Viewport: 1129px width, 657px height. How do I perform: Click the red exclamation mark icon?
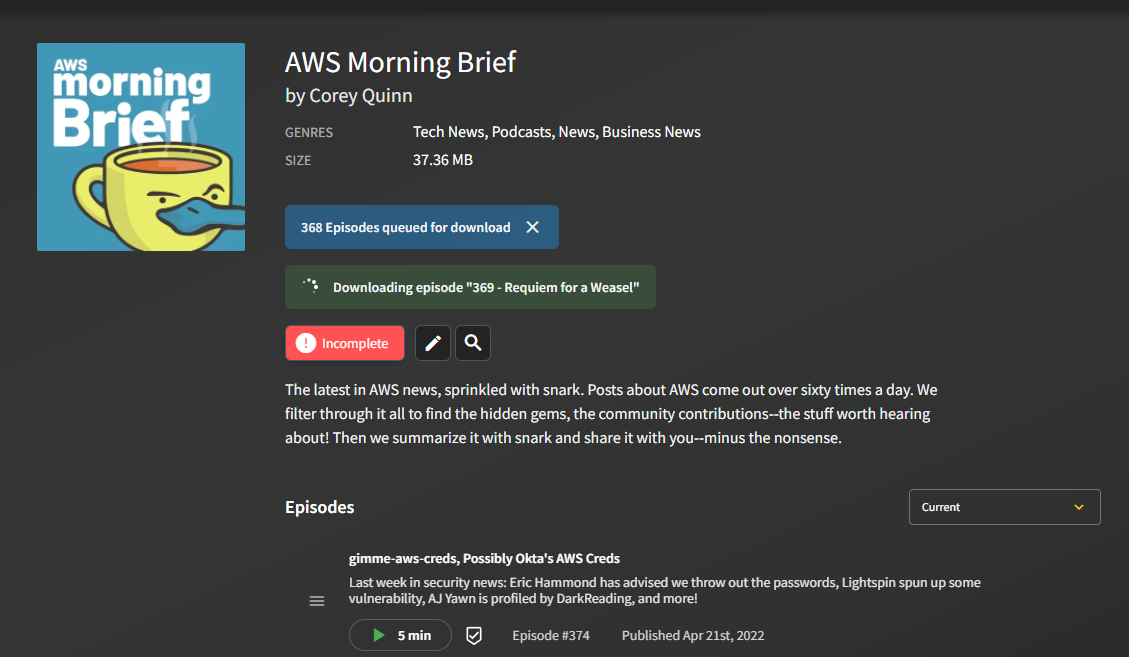[306, 343]
